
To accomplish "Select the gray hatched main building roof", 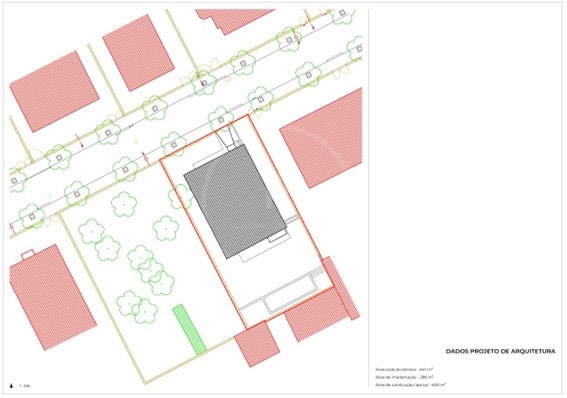I will point(235,202).
